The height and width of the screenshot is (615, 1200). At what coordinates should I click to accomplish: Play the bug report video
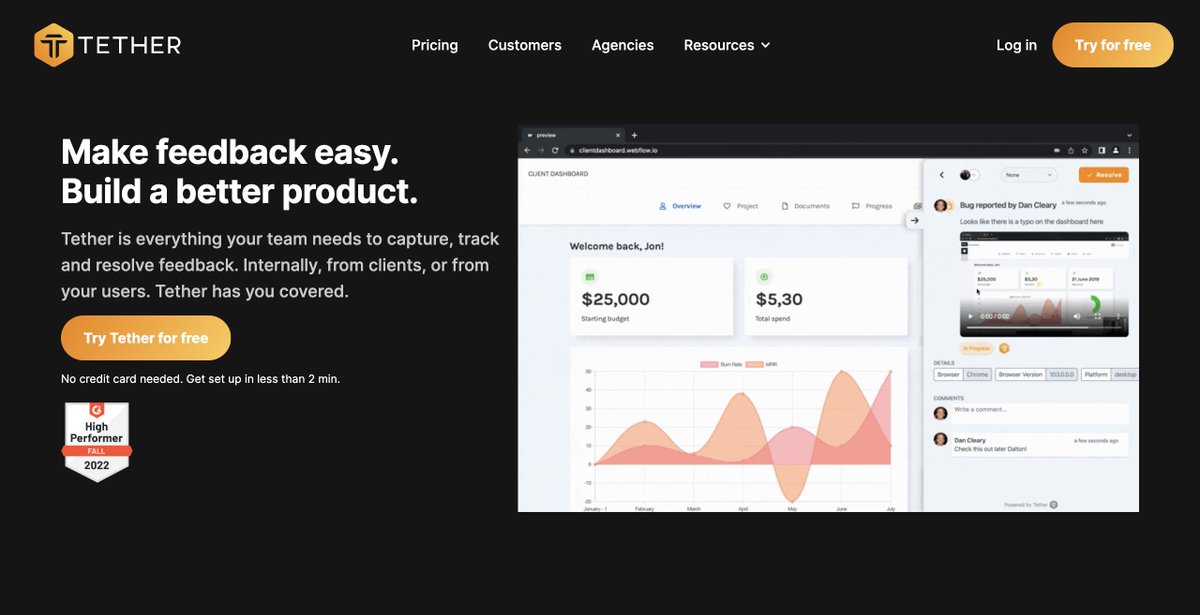click(970, 316)
